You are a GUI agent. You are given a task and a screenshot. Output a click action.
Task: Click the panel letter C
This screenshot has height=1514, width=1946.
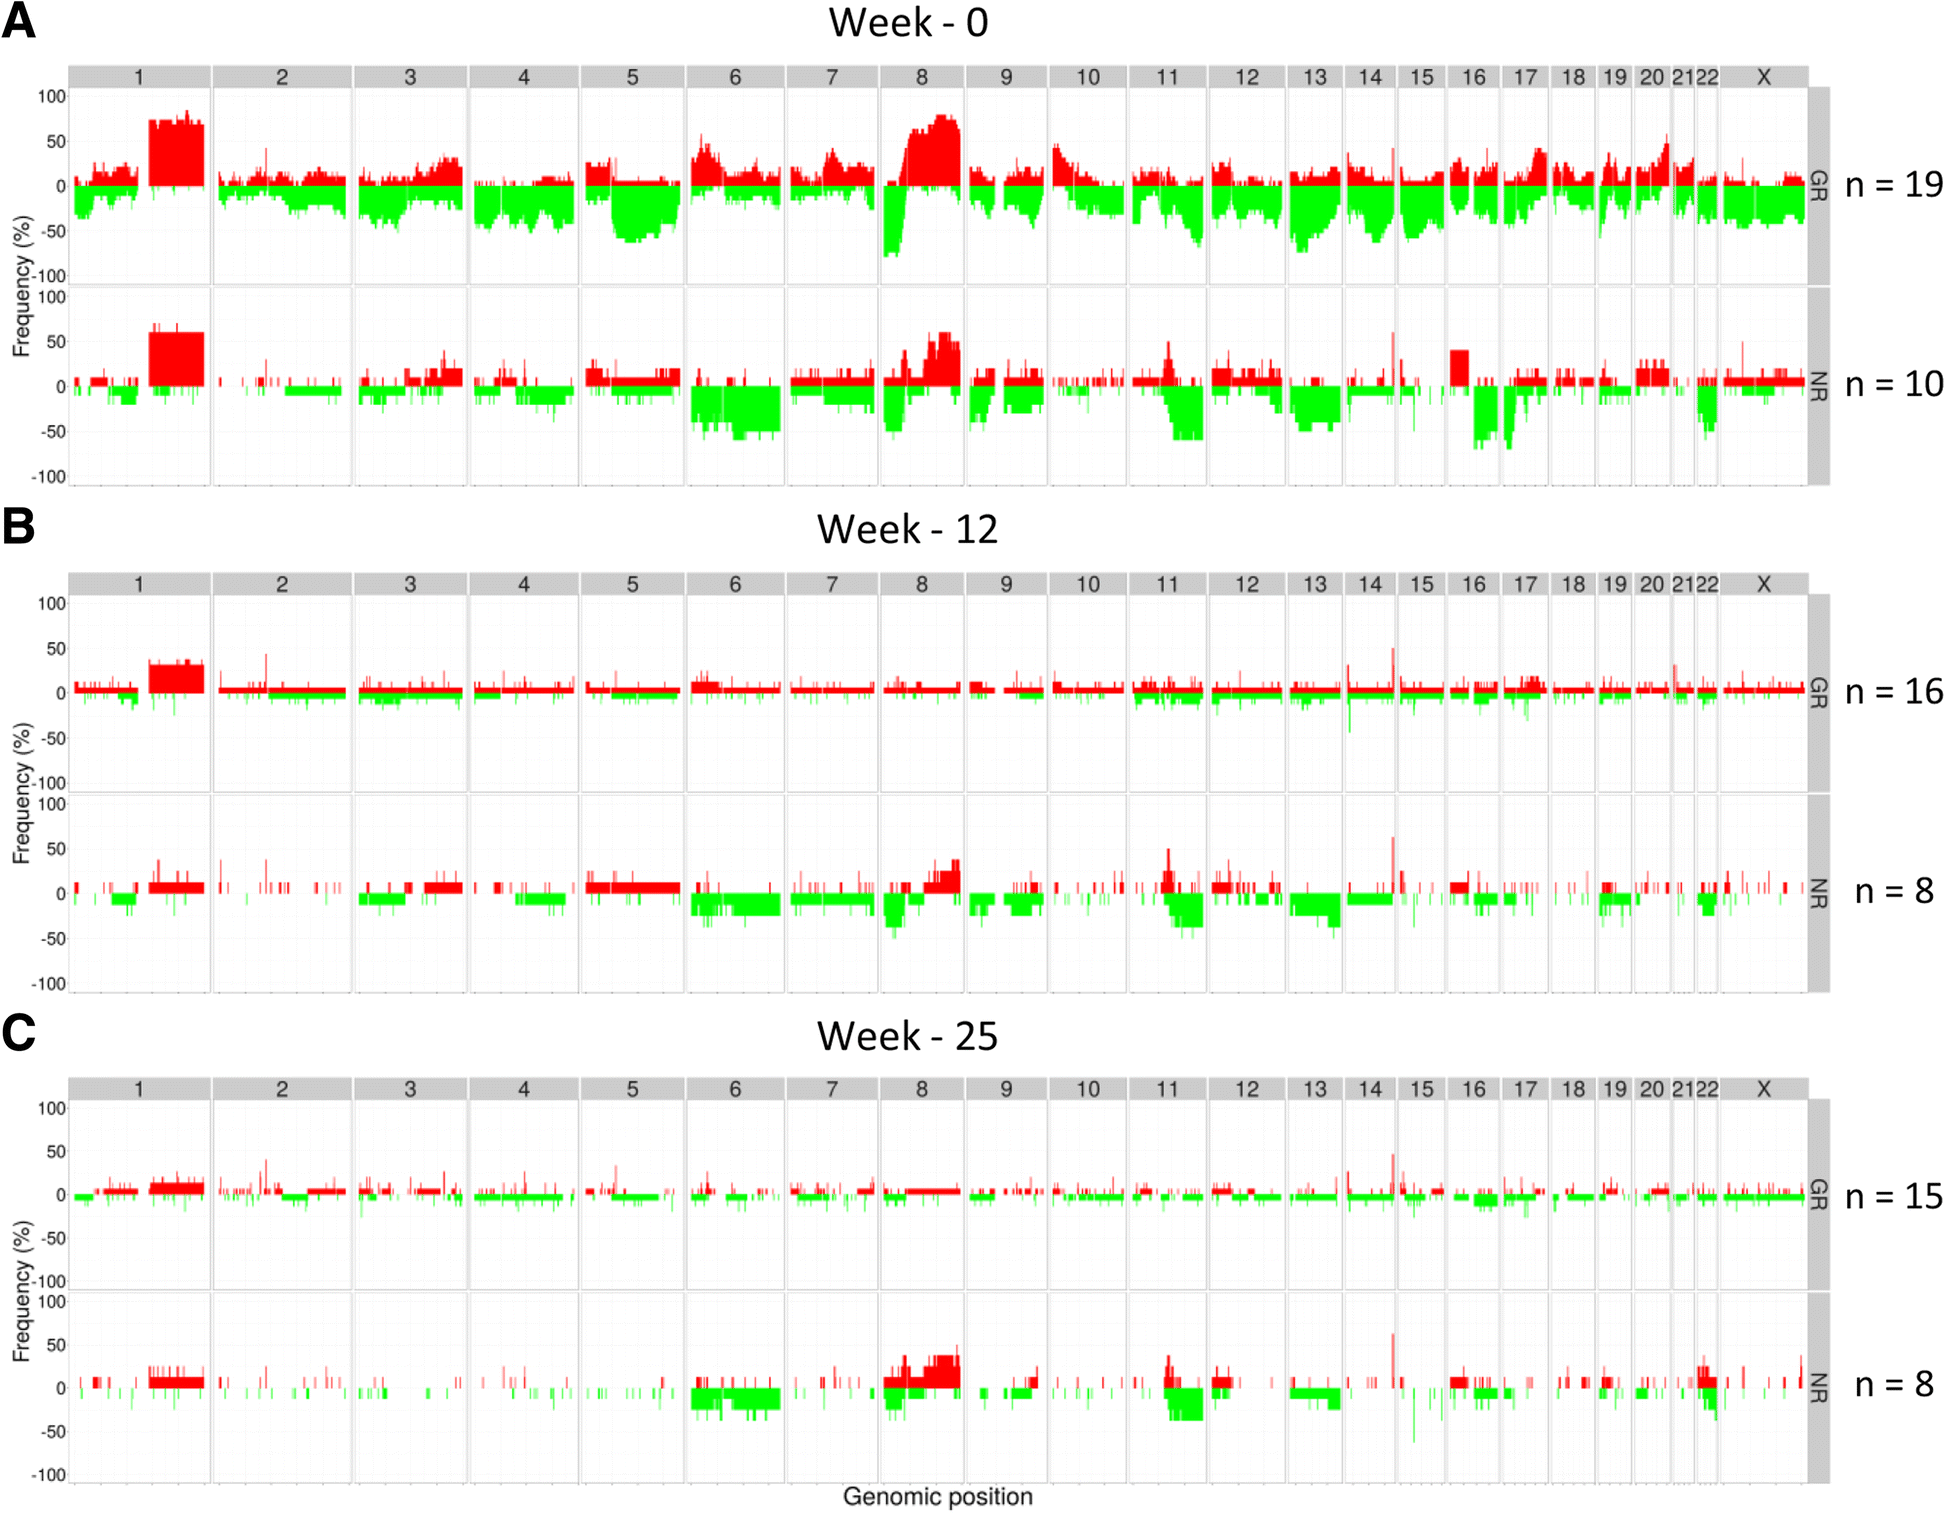point(18,1034)
